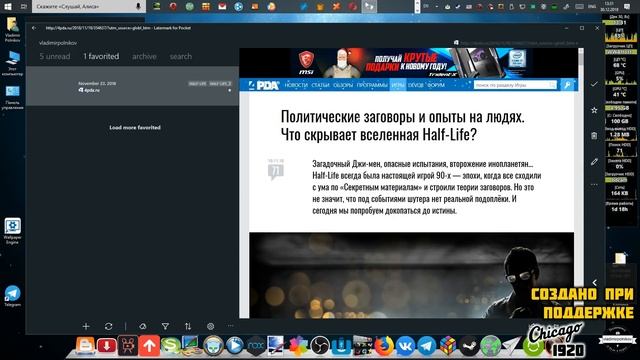Open the Rubik's cube dock app
Viewport: 640px width, 360px height.
pos(448,346)
